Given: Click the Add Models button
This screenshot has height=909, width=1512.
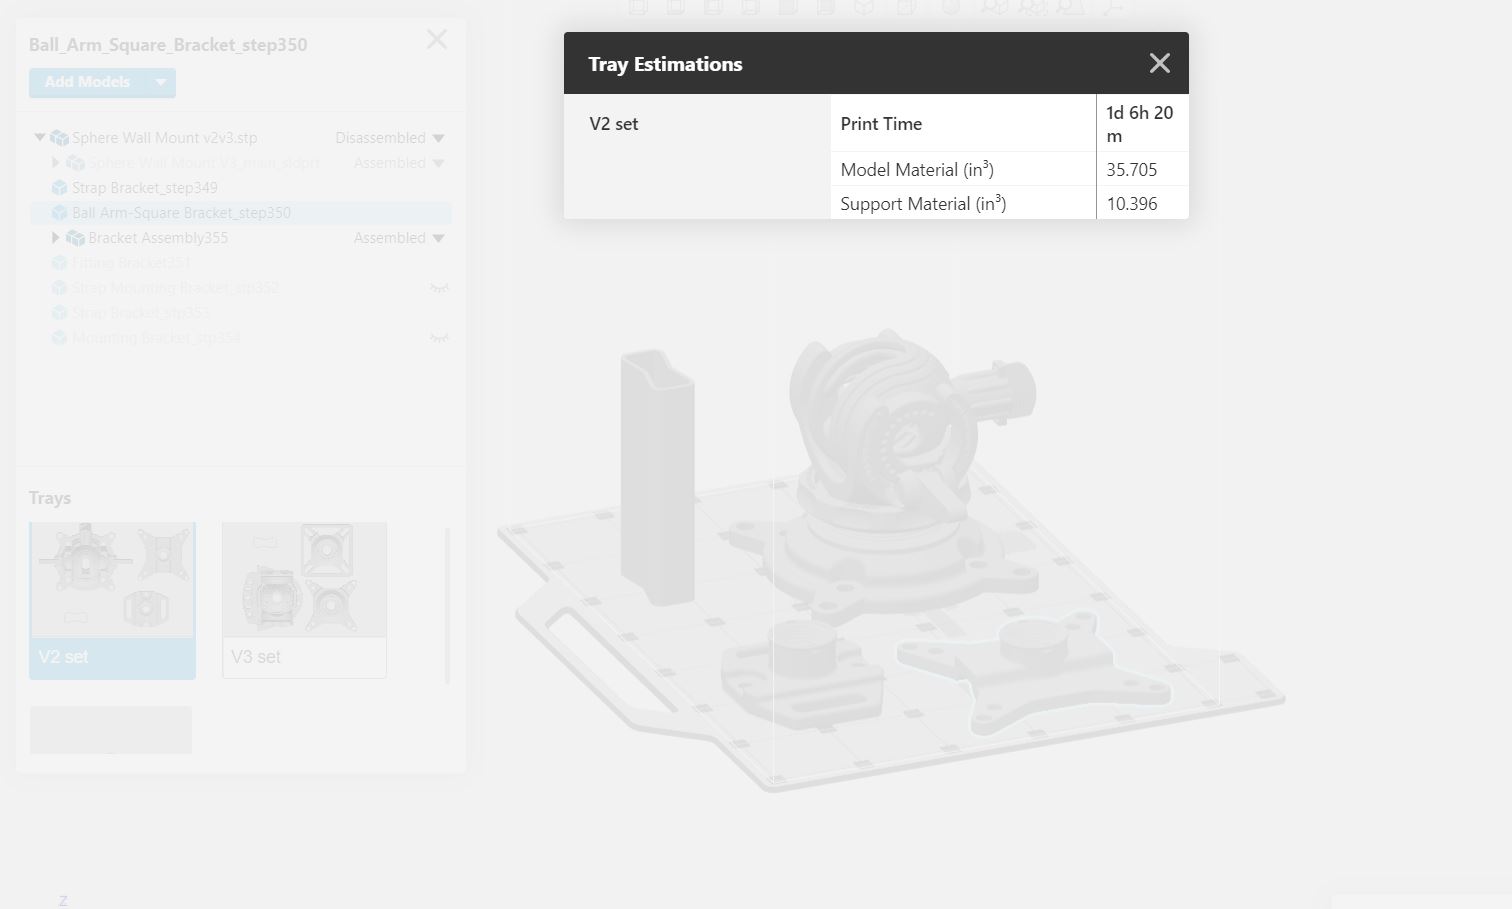Looking at the screenshot, I should tap(88, 83).
